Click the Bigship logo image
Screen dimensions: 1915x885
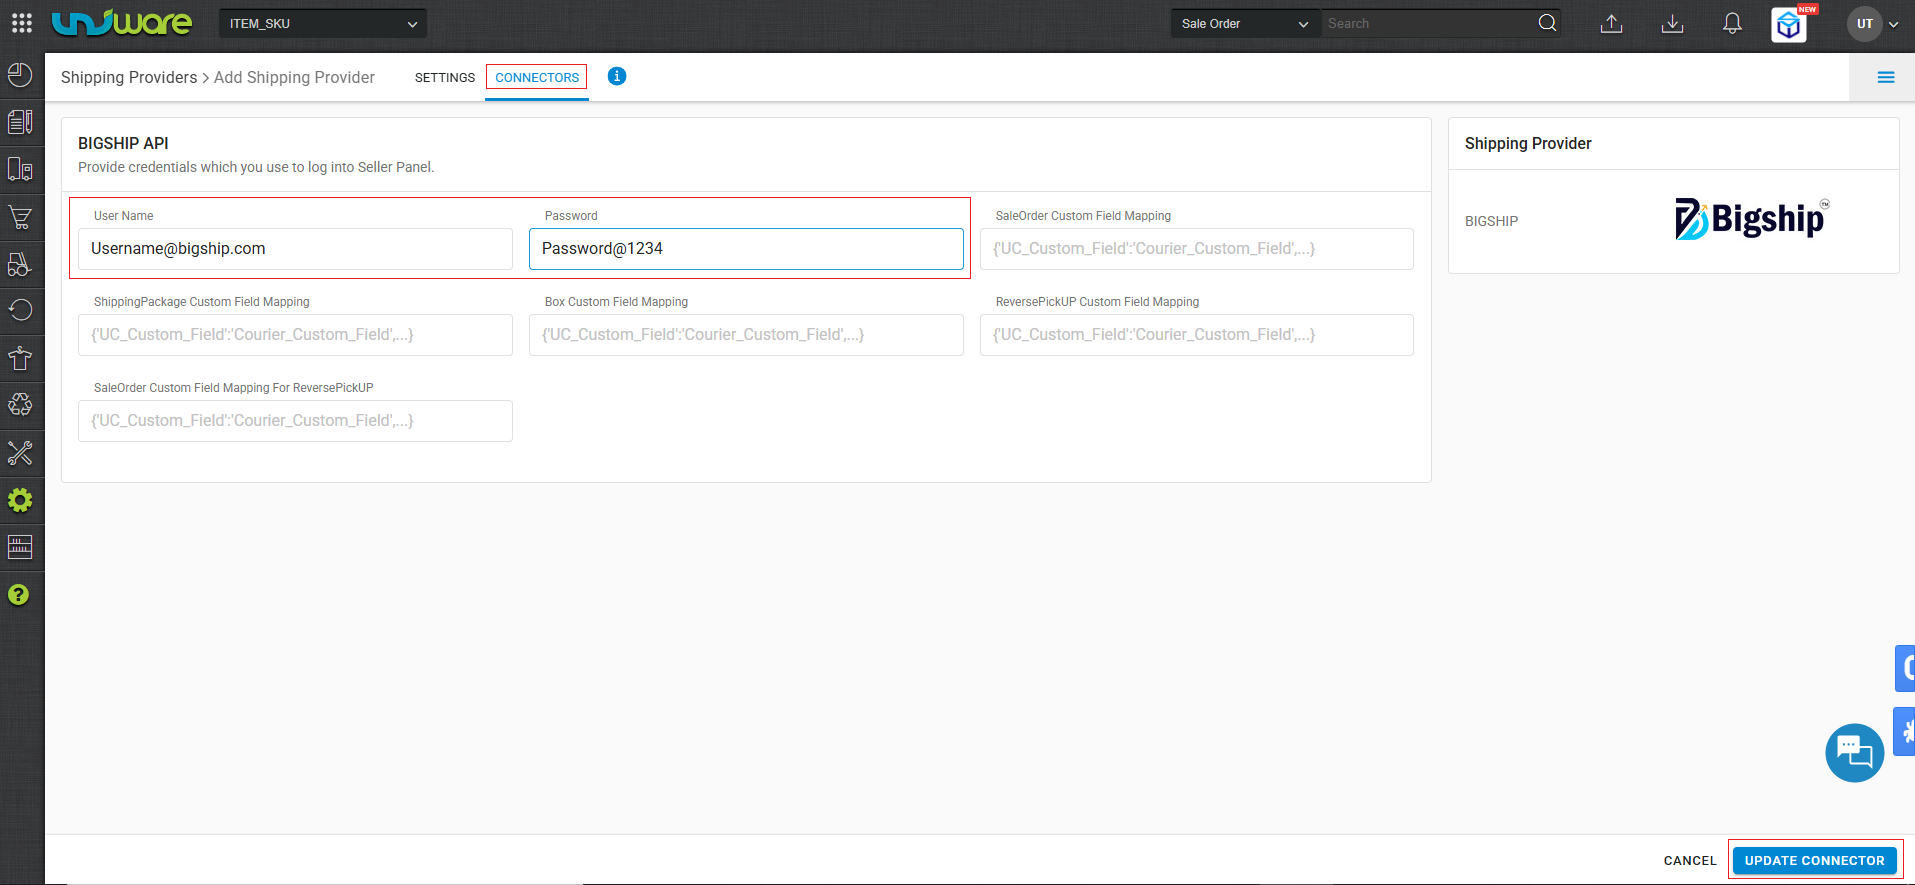1752,219
